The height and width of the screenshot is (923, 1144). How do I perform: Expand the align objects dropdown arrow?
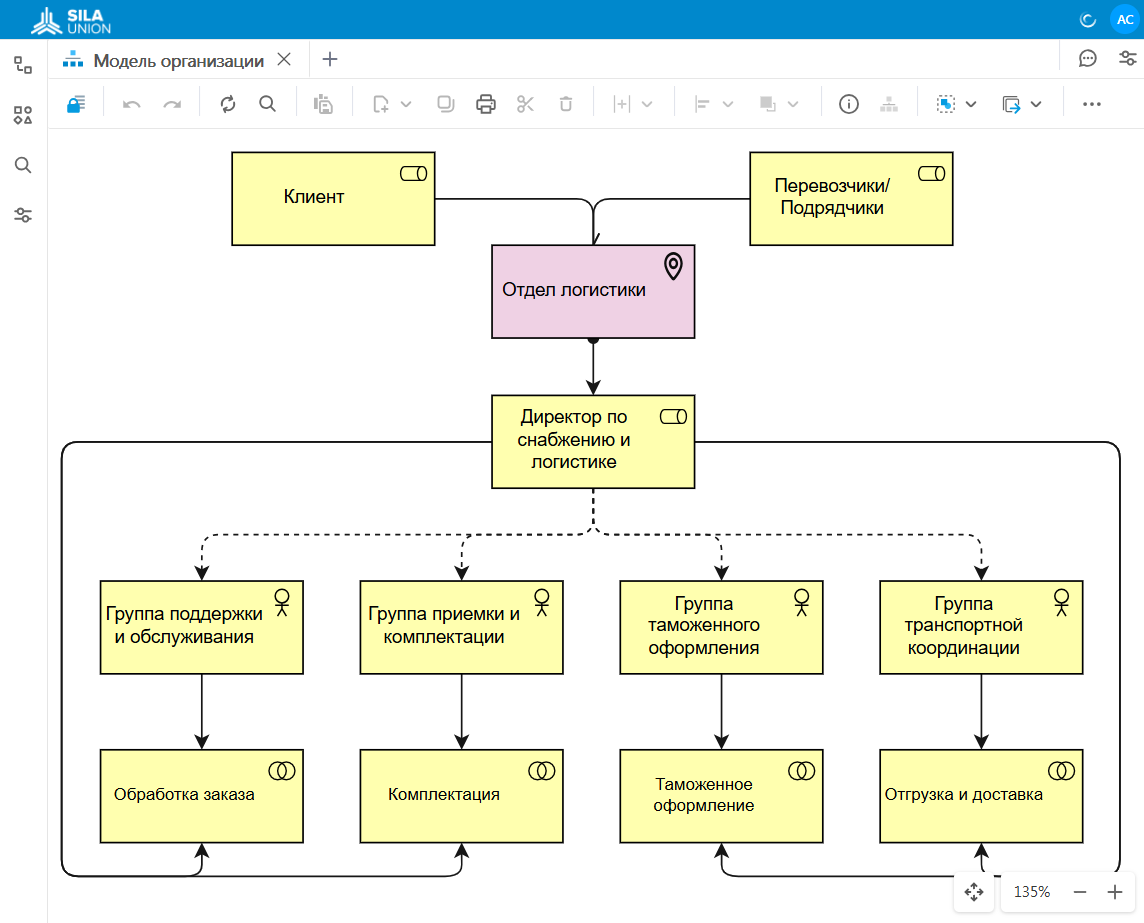(727, 104)
